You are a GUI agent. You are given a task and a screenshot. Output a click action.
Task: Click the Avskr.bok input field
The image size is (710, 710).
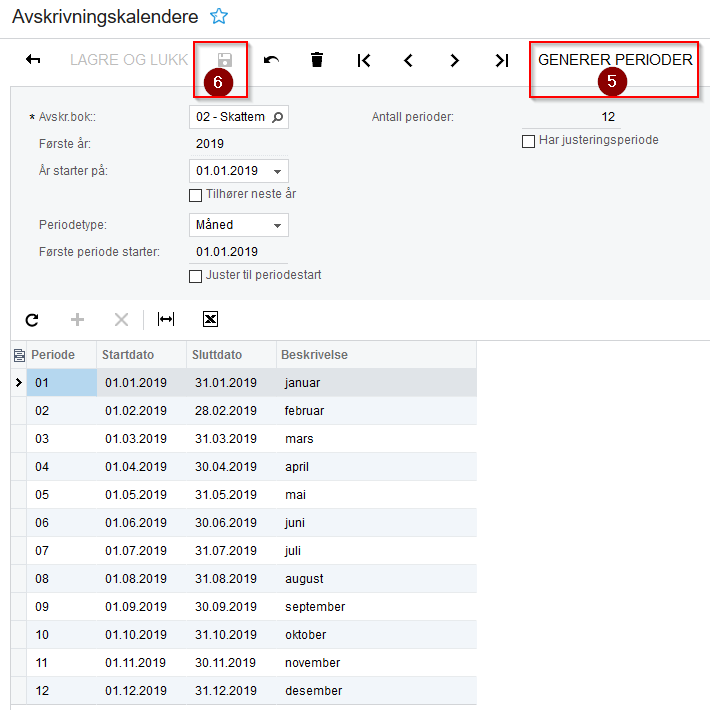pyautogui.click(x=239, y=117)
